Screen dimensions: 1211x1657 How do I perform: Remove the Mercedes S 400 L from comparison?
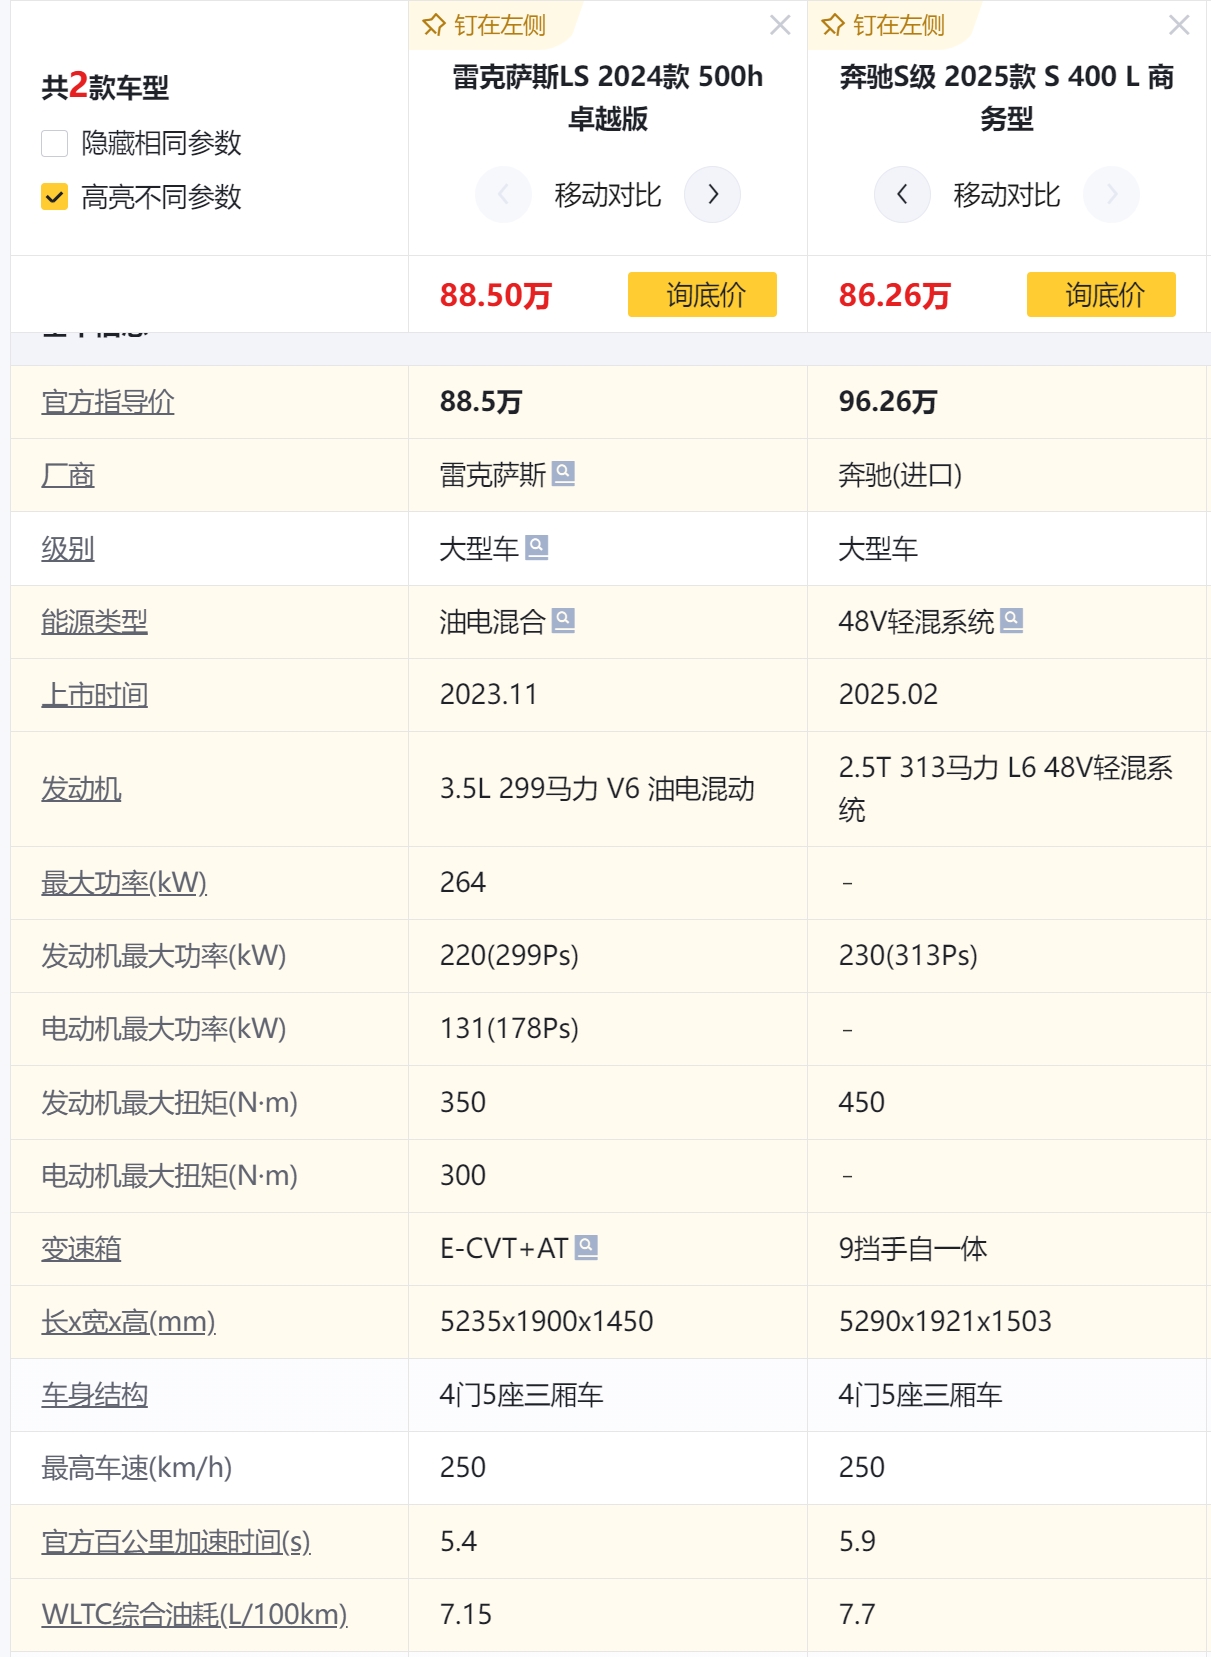[x=1180, y=25]
